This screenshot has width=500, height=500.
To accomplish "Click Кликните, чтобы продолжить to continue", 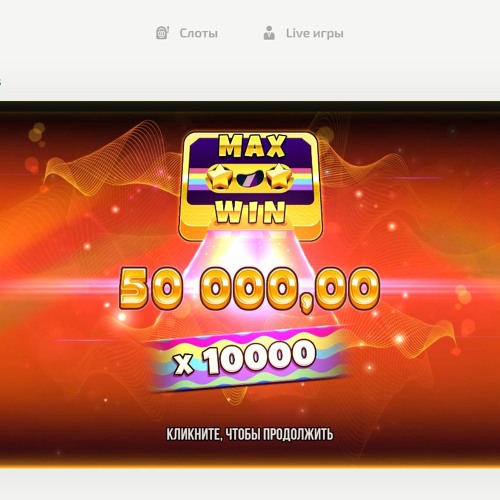I will tap(250, 434).
